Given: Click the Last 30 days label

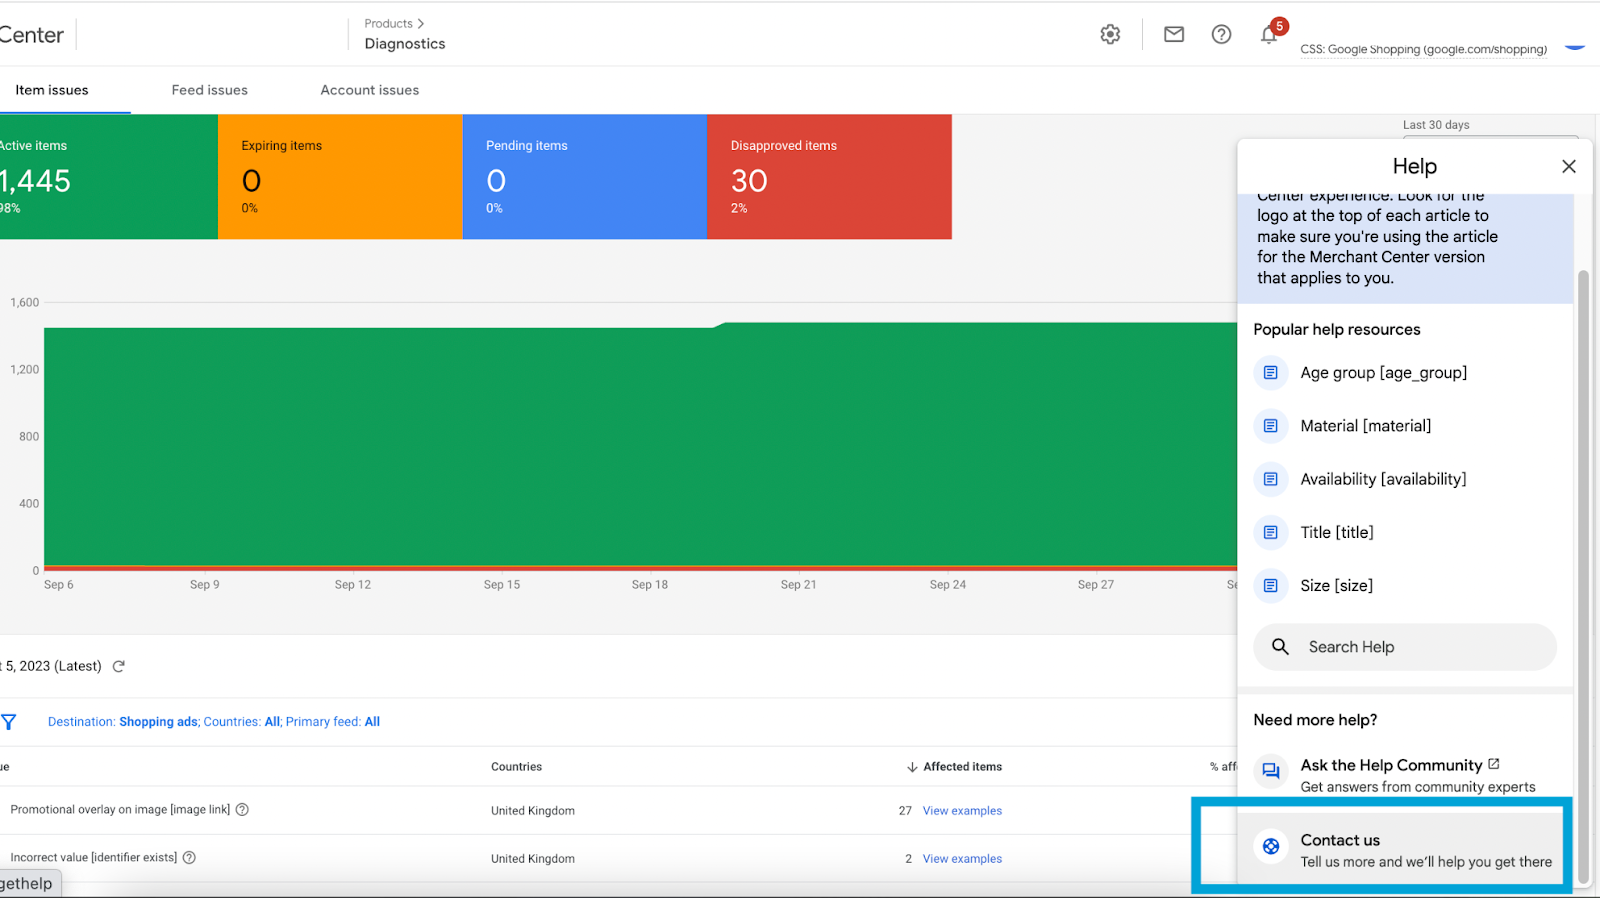Looking at the screenshot, I should 1436,125.
